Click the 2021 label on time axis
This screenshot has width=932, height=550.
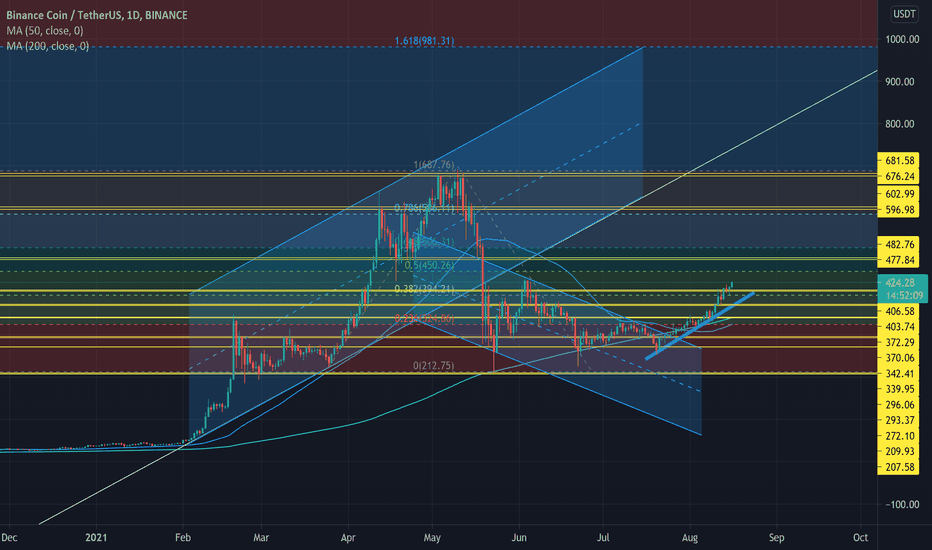click(x=96, y=538)
